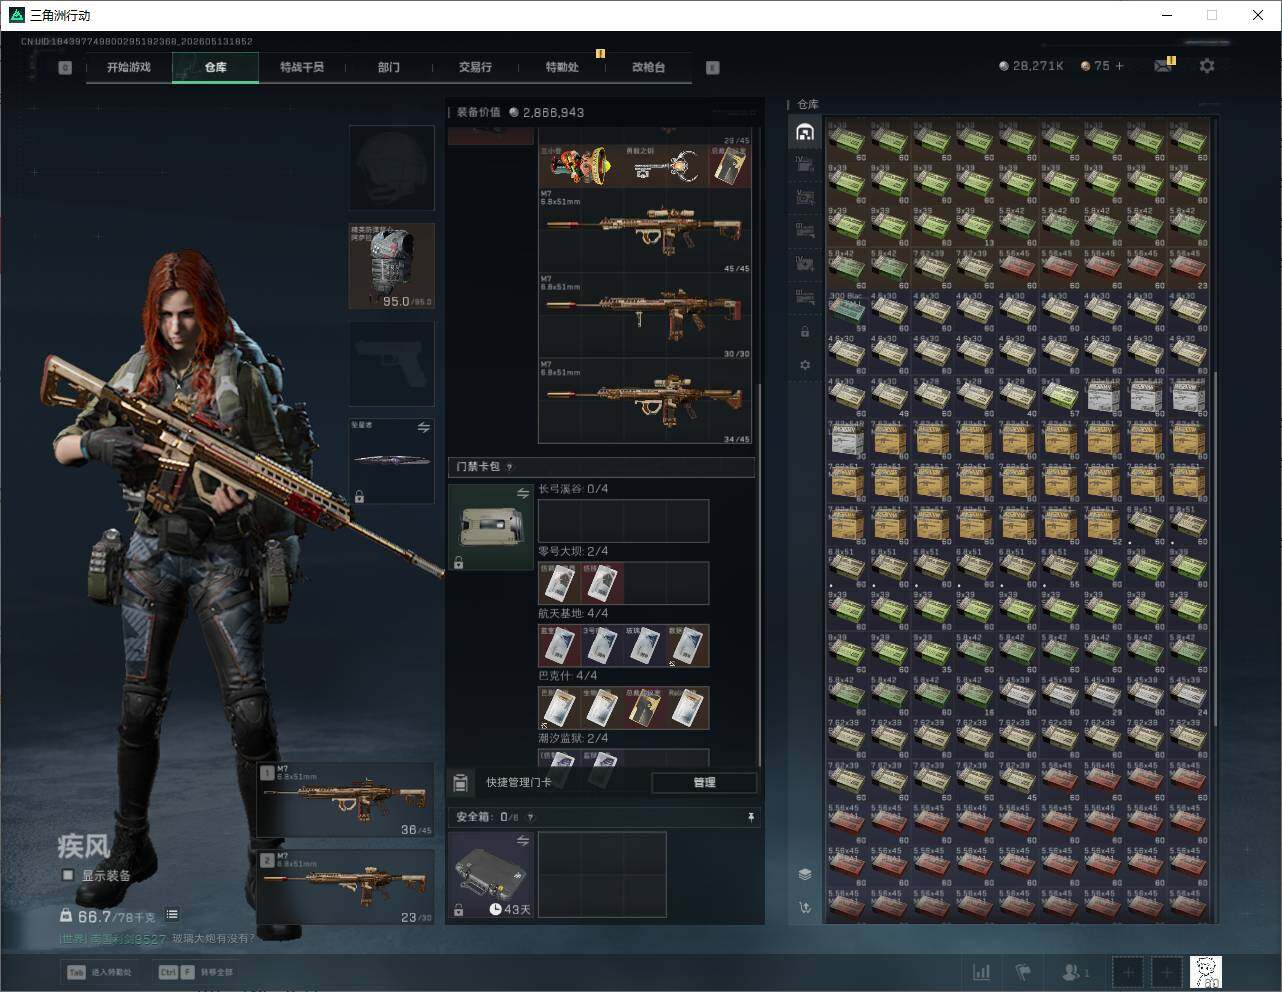Swap the safe box using its arrows icon
This screenshot has width=1282, height=992.
(x=522, y=841)
